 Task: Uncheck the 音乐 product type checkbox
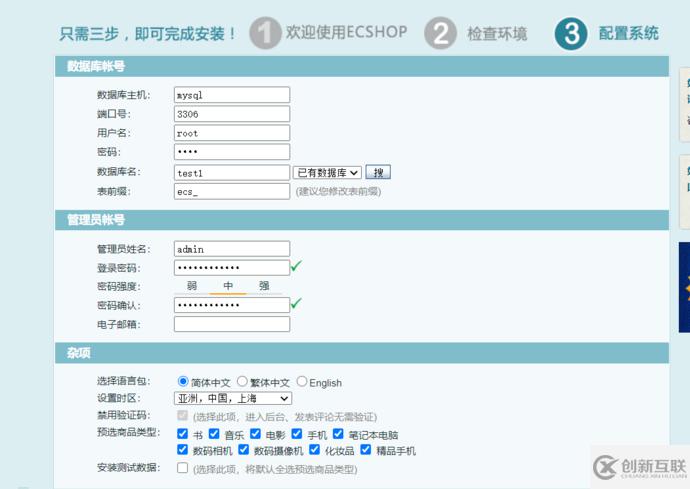tap(214, 434)
